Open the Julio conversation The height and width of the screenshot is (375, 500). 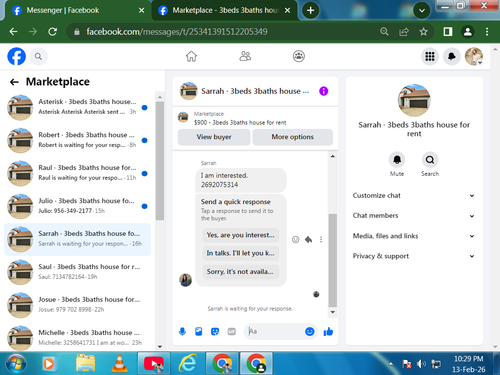pyautogui.click(x=77, y=206)
